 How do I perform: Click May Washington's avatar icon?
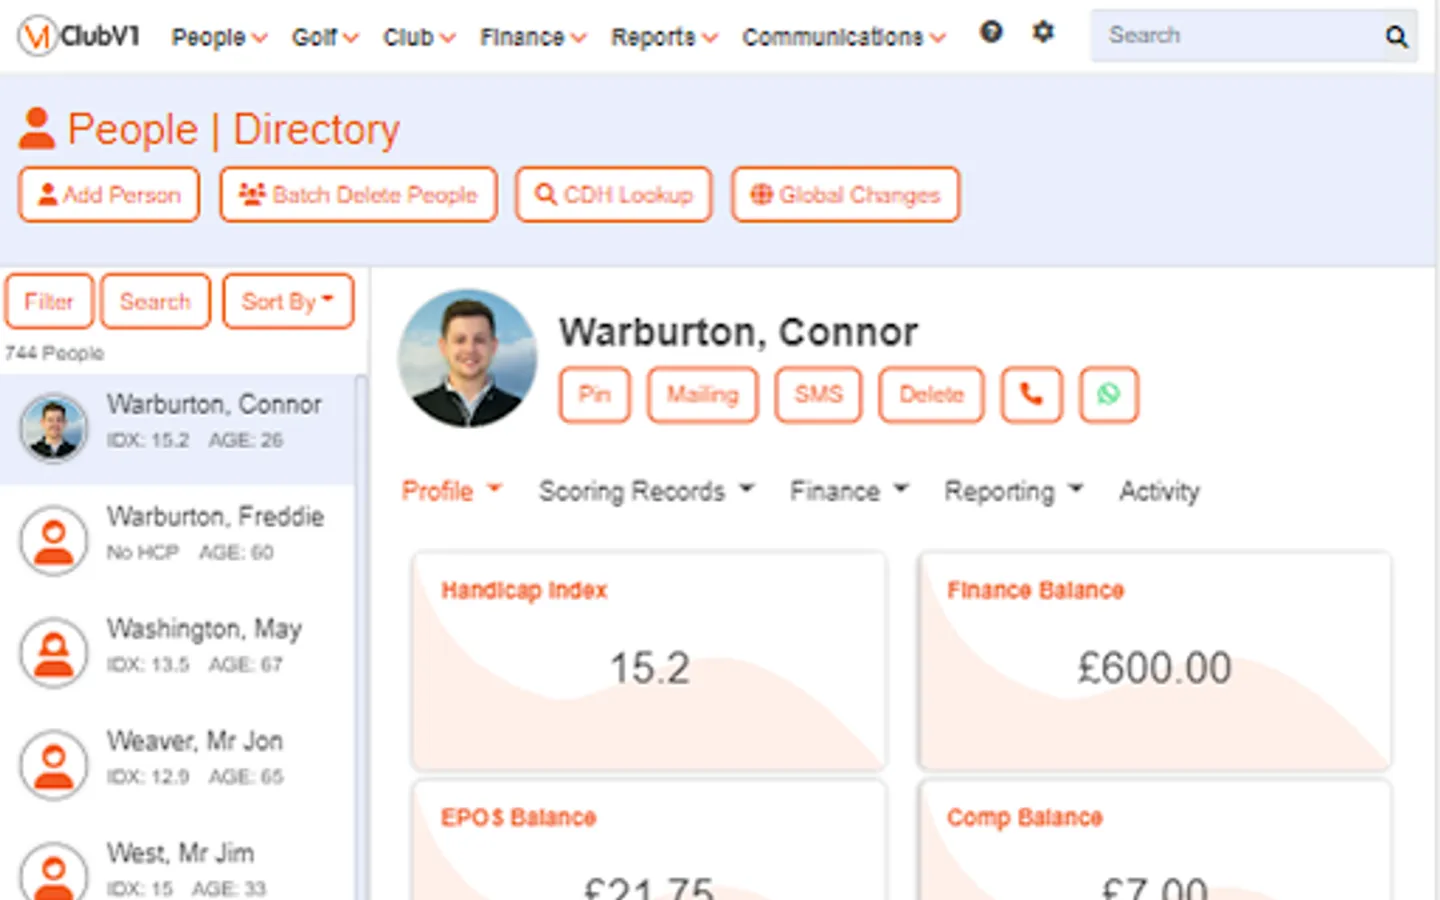(54, 652)
